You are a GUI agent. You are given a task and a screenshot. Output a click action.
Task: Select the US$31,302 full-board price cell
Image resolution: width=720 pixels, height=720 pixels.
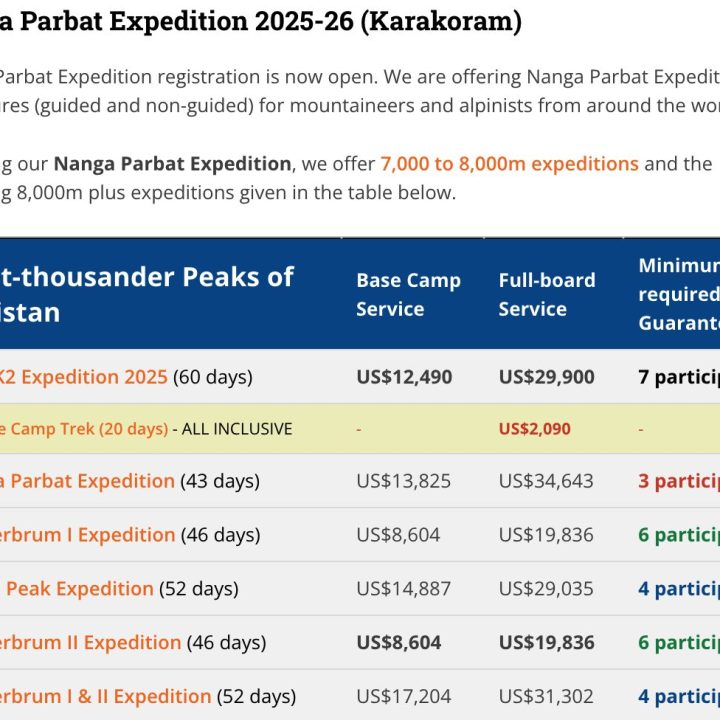tap(546, 697)
